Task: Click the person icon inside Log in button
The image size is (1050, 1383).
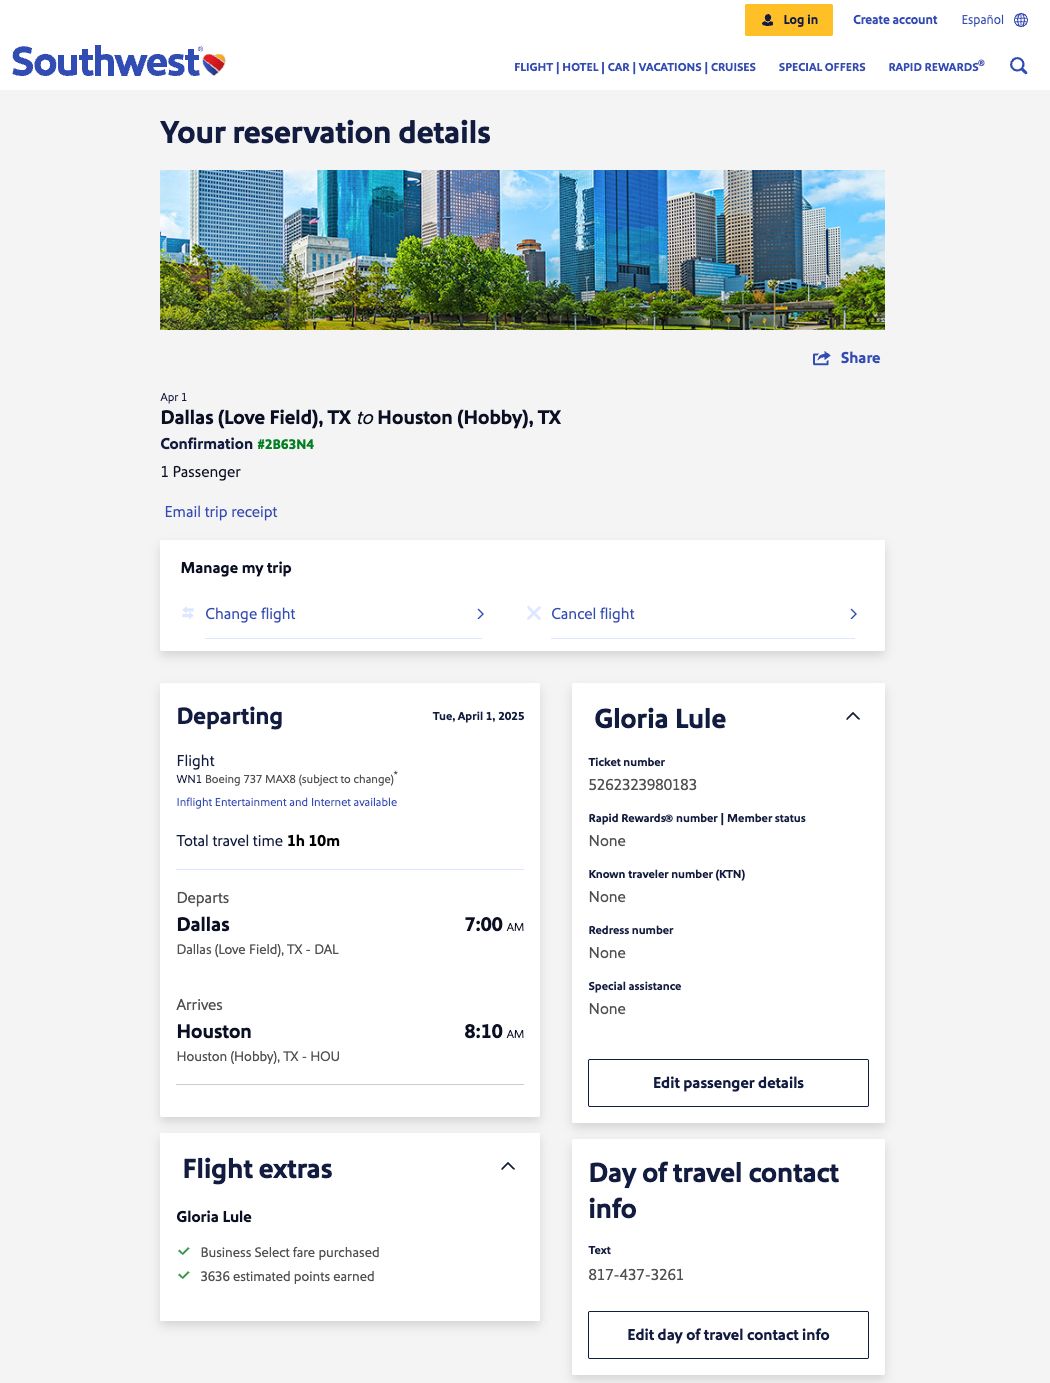Action: coord(769,19)
